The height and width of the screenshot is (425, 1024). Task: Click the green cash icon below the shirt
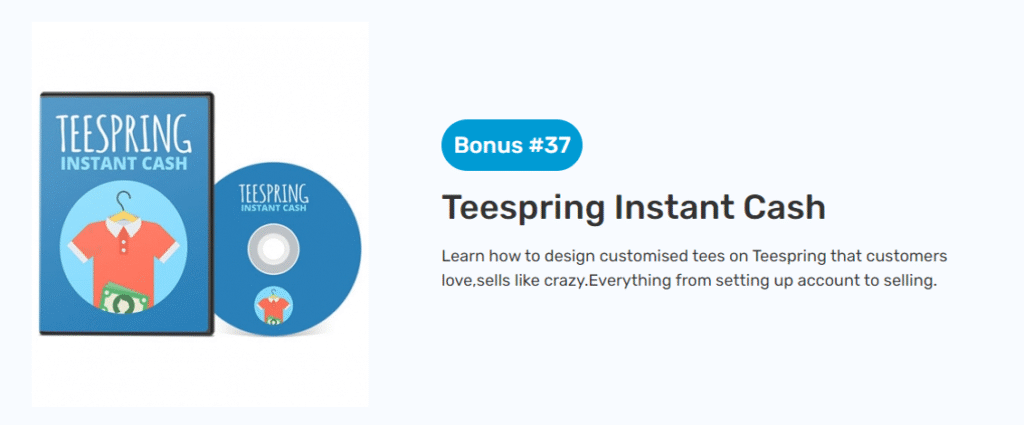[x=124, y=297]
